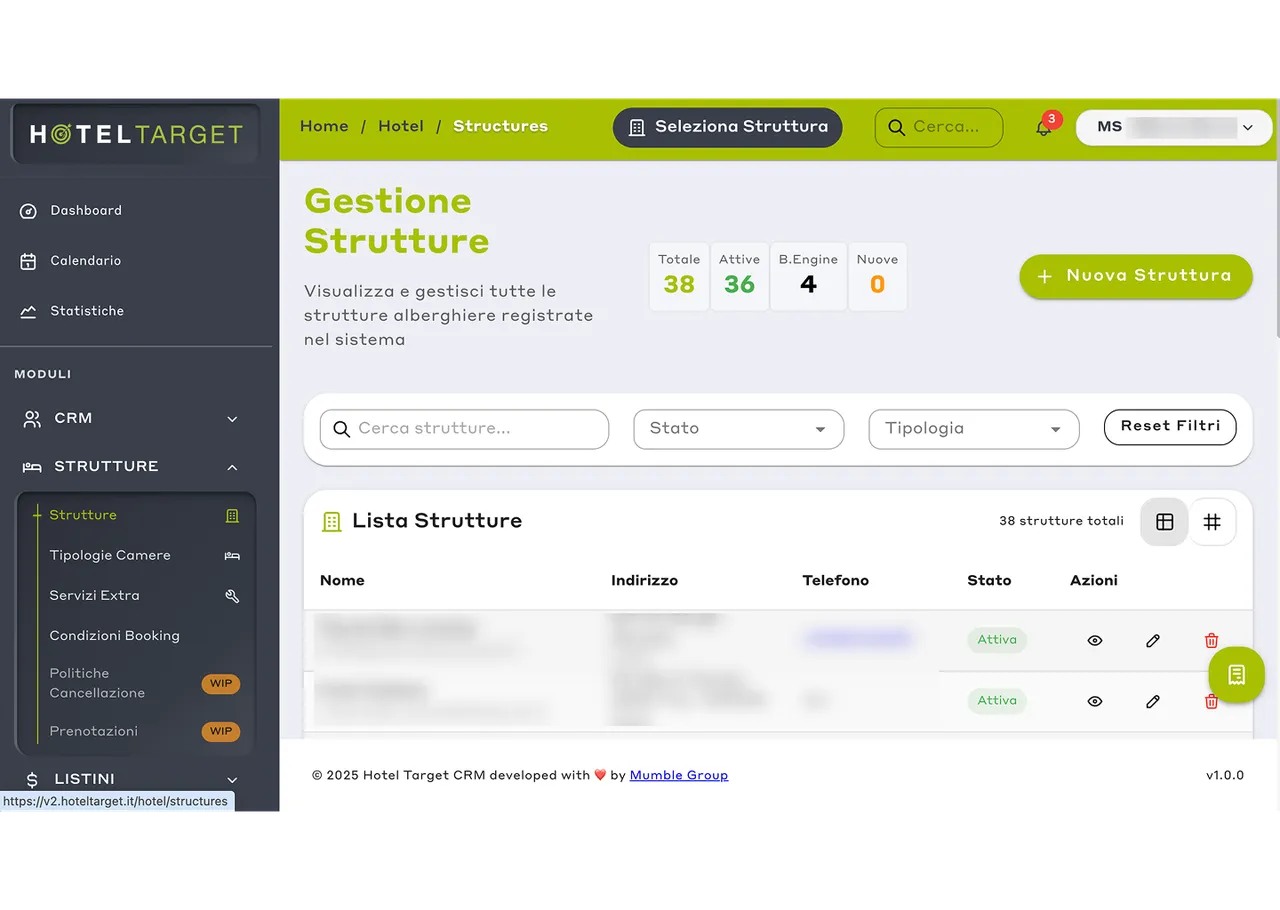The width and height of the screenshot is (1280, 910).
Task: Select Tipologie Camere in the sidebar menu
Action: click(110, 555)
